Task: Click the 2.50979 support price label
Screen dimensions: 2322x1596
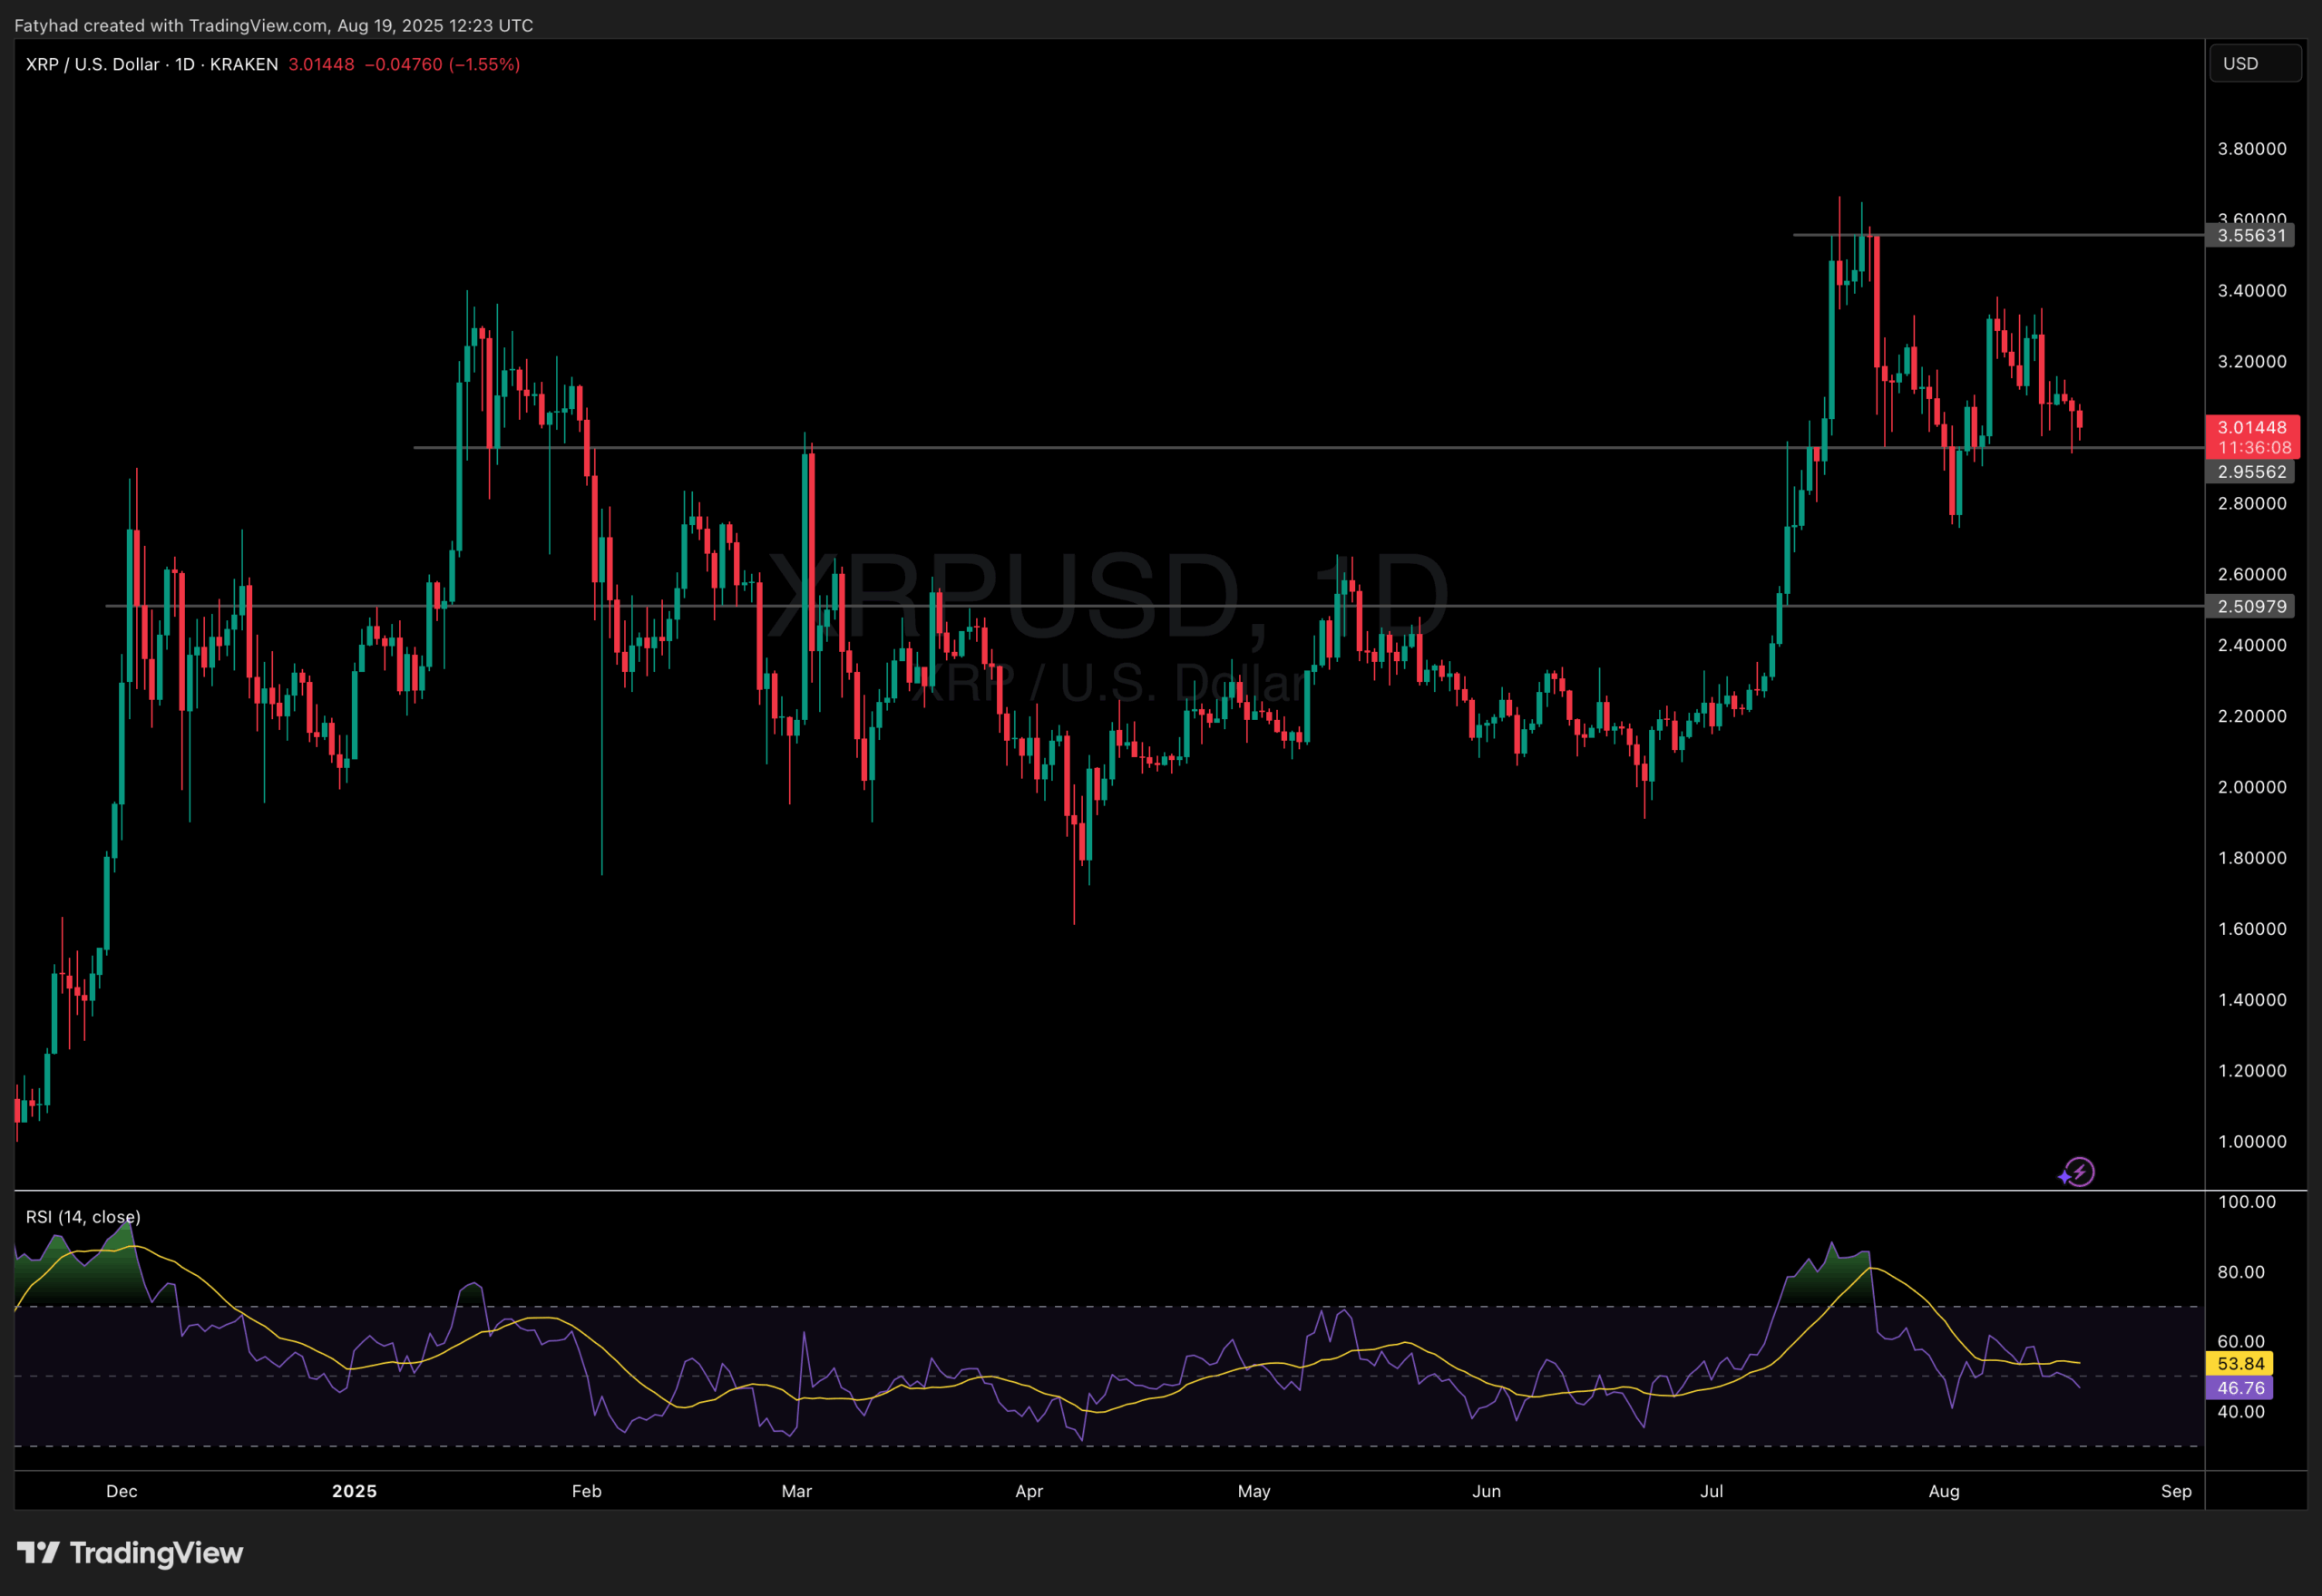Action: pyautogui.click(x=2251, y=606)
